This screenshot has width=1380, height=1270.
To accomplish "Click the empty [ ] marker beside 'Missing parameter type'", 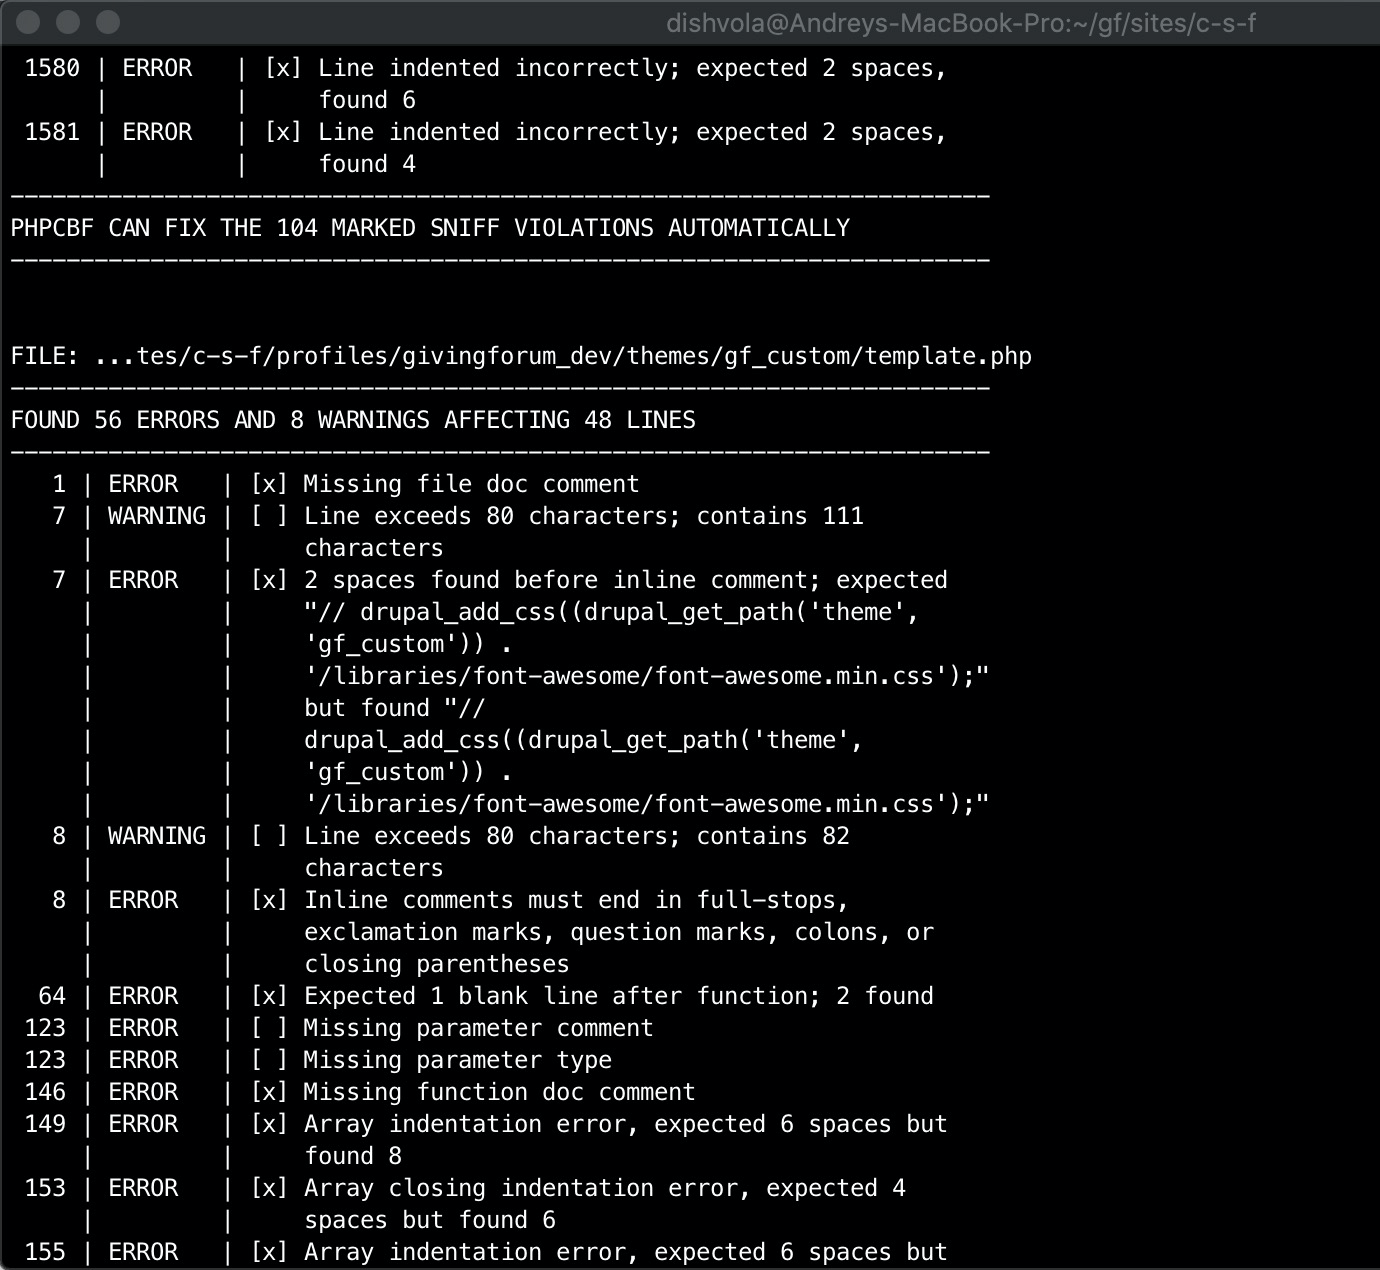I will click(269, 1060).
